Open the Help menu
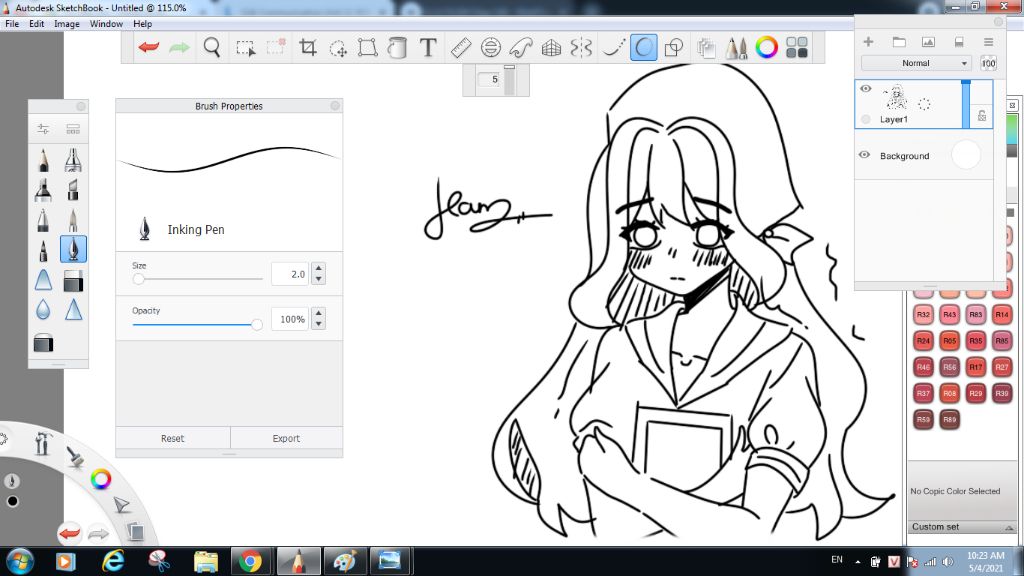The height and width of the screenshot is (576, 1024). pos(142,24)
